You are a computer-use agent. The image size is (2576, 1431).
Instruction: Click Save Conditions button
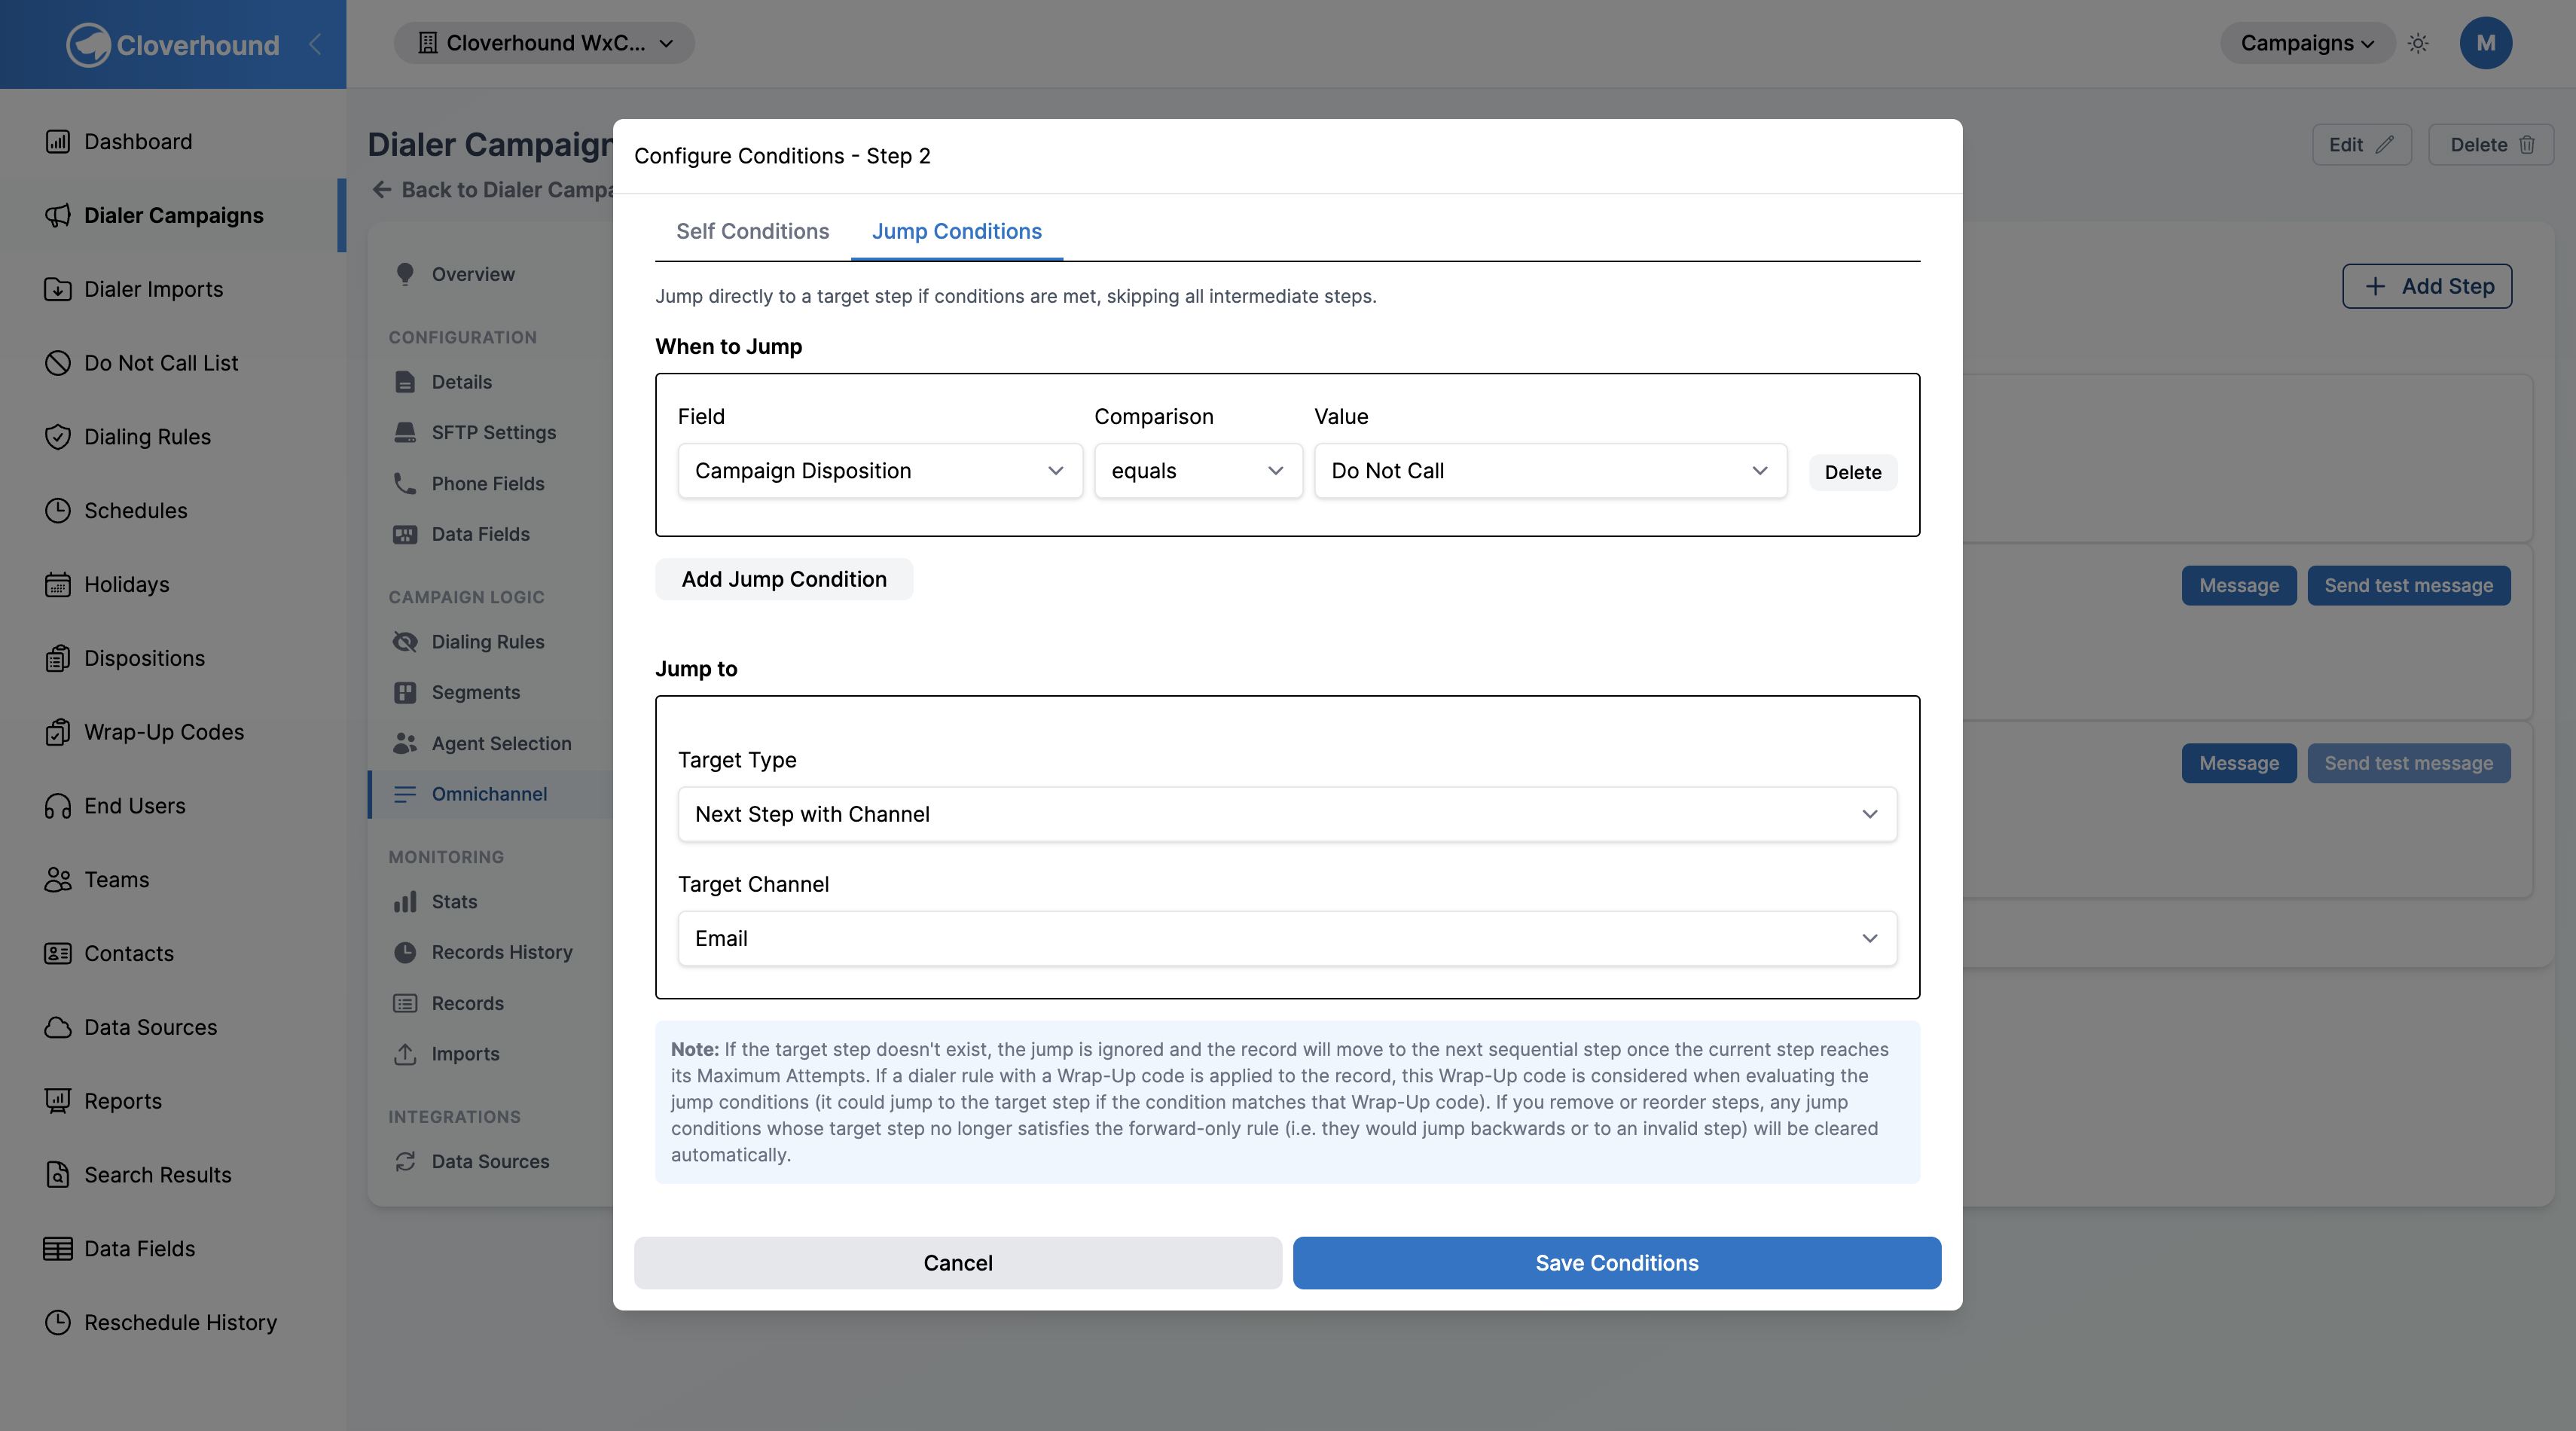coord(1616,1263)
